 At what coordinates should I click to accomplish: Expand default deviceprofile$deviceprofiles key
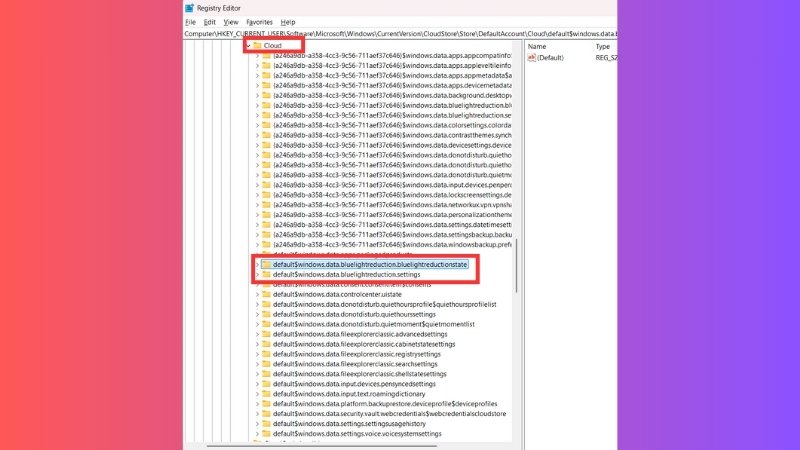257,404
